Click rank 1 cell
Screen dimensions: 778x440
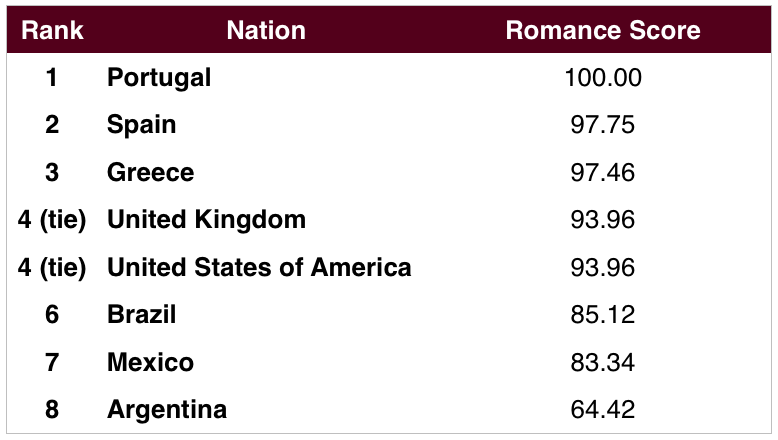pos(52,78)
